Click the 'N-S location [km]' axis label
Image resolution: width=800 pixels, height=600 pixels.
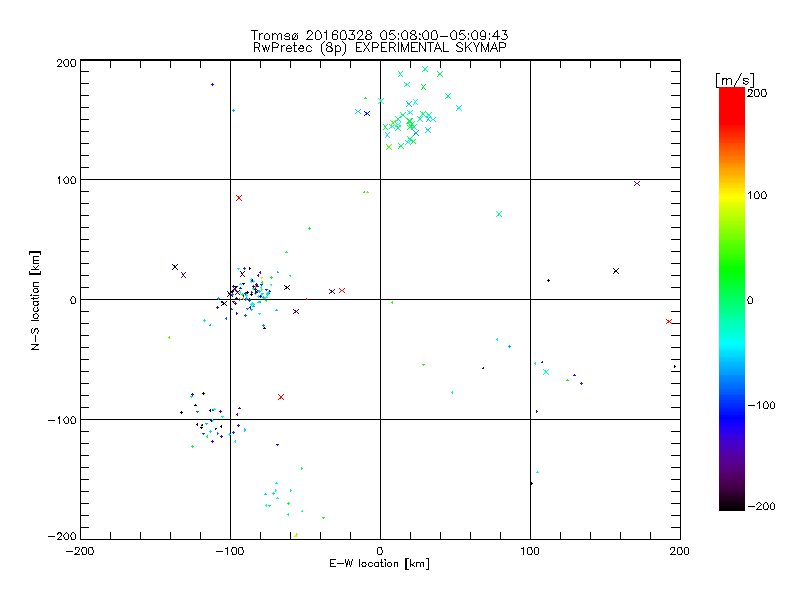35,301
